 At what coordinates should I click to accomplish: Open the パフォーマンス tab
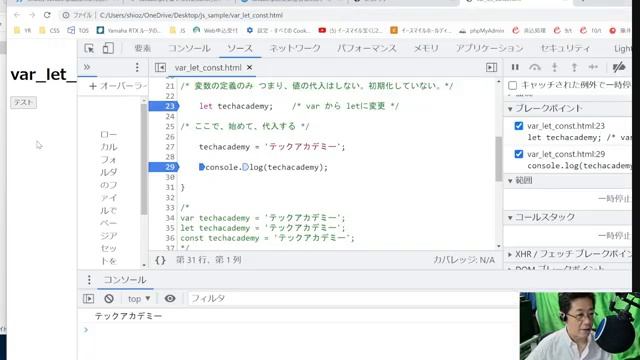(x=367, y=49)
